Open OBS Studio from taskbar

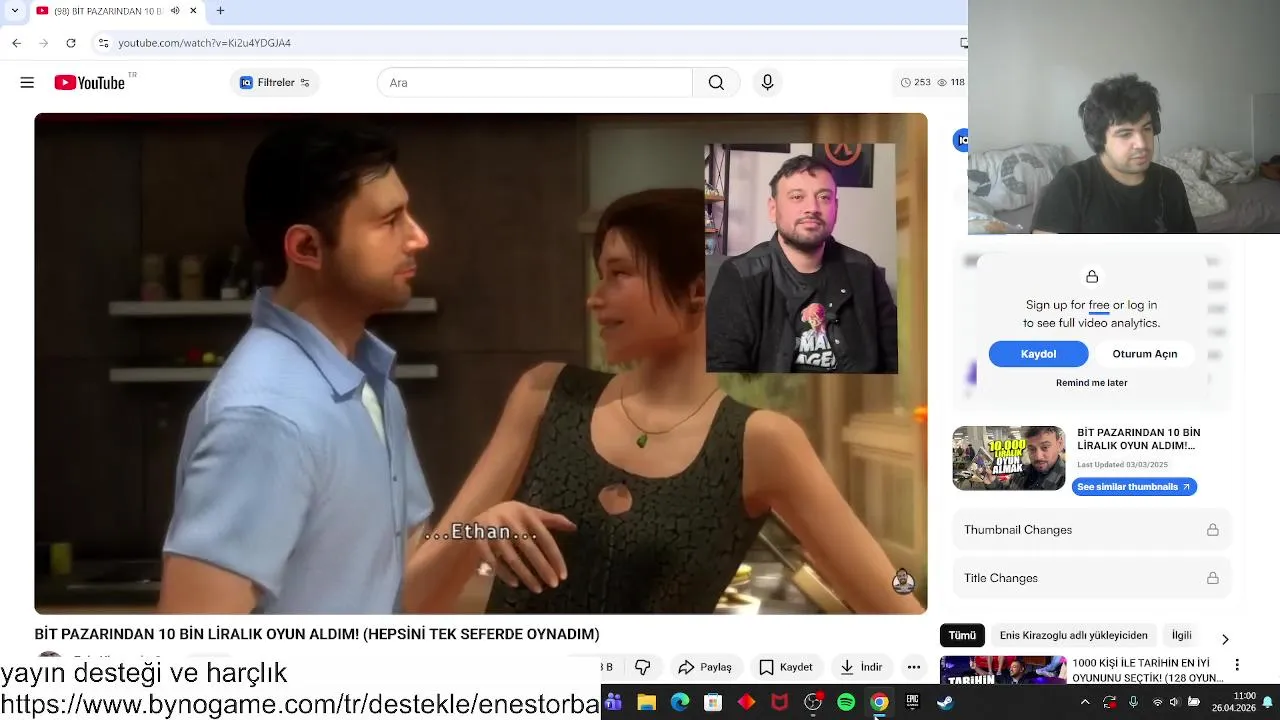[813, 703]
